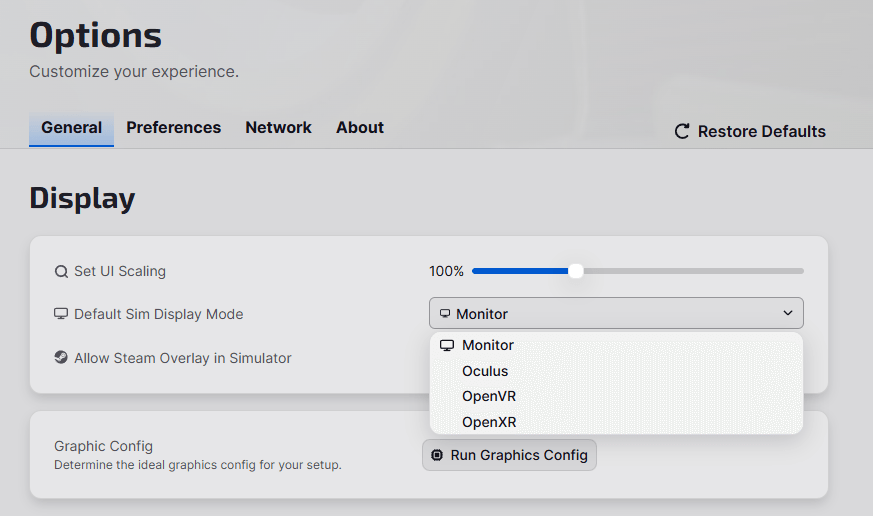Image resolution: width=873 pixels, height=516 pixels.
Task: Click the Default Sim Display Mode label
Action: 158,314
